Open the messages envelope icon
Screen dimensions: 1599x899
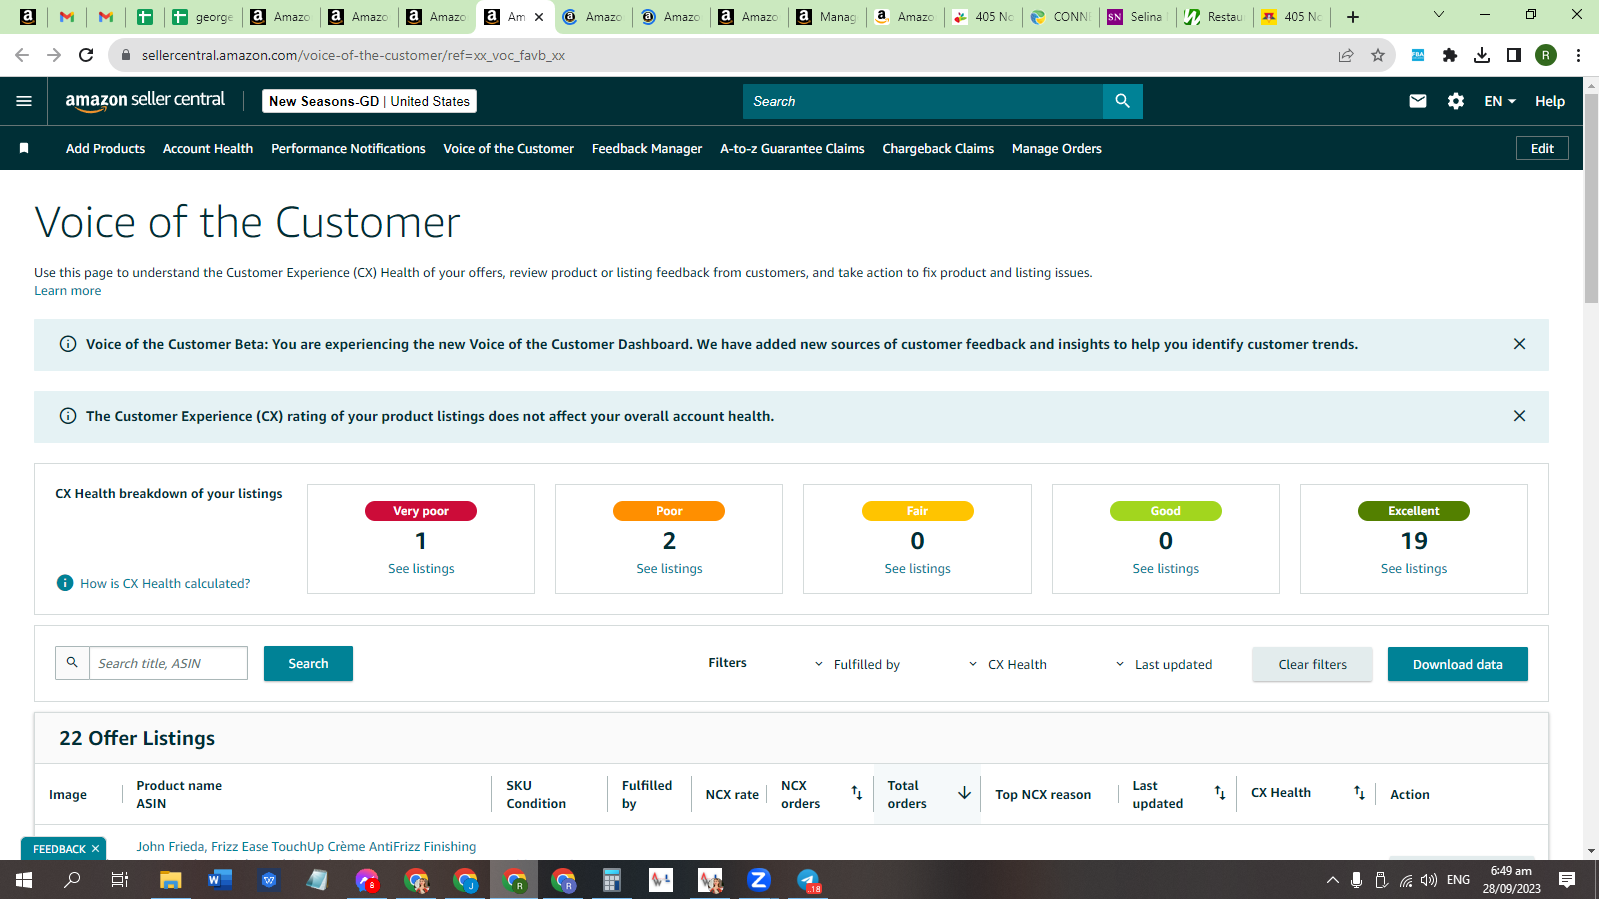point(1418,101)
